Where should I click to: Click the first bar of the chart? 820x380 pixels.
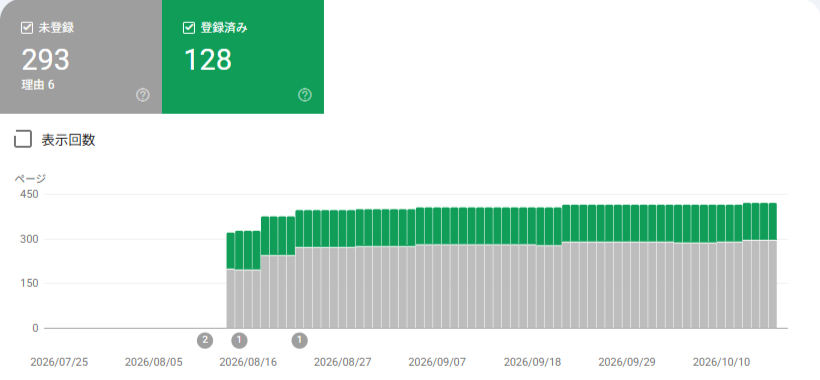click(x=230, y=281)
